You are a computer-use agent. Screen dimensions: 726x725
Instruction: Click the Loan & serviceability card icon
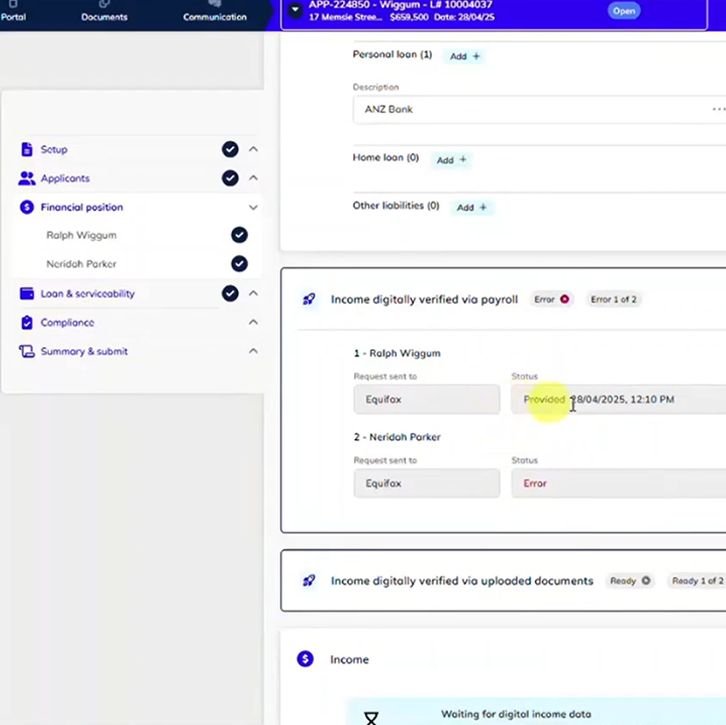[x=27, y=294]
